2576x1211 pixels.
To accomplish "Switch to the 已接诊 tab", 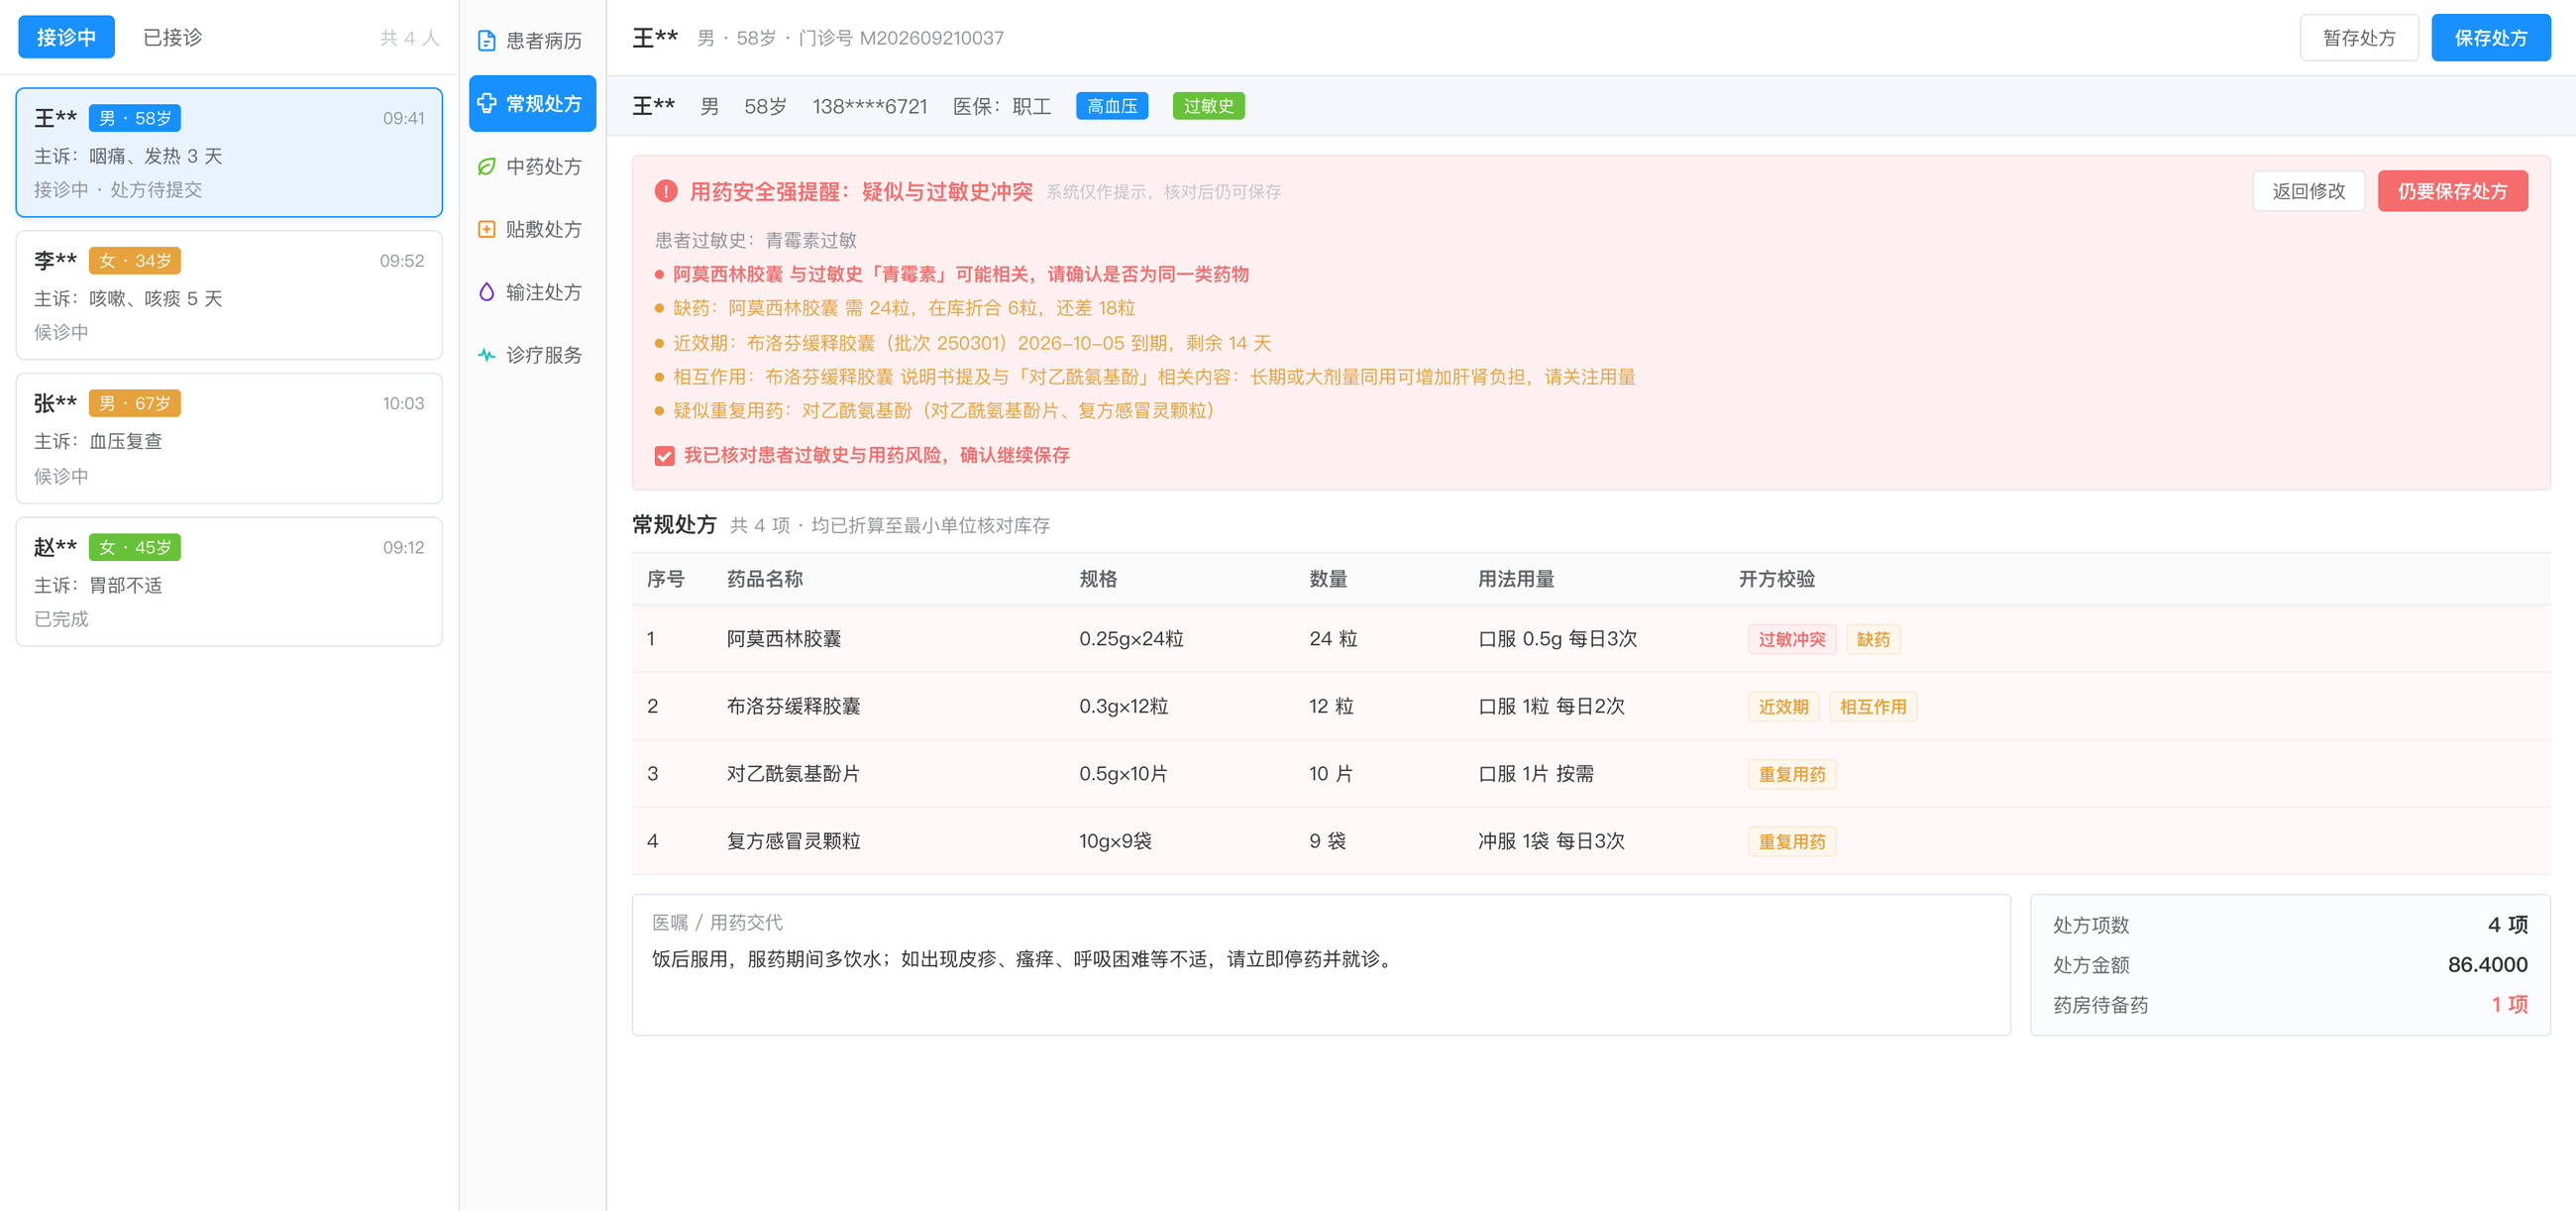I will (172, 37).
